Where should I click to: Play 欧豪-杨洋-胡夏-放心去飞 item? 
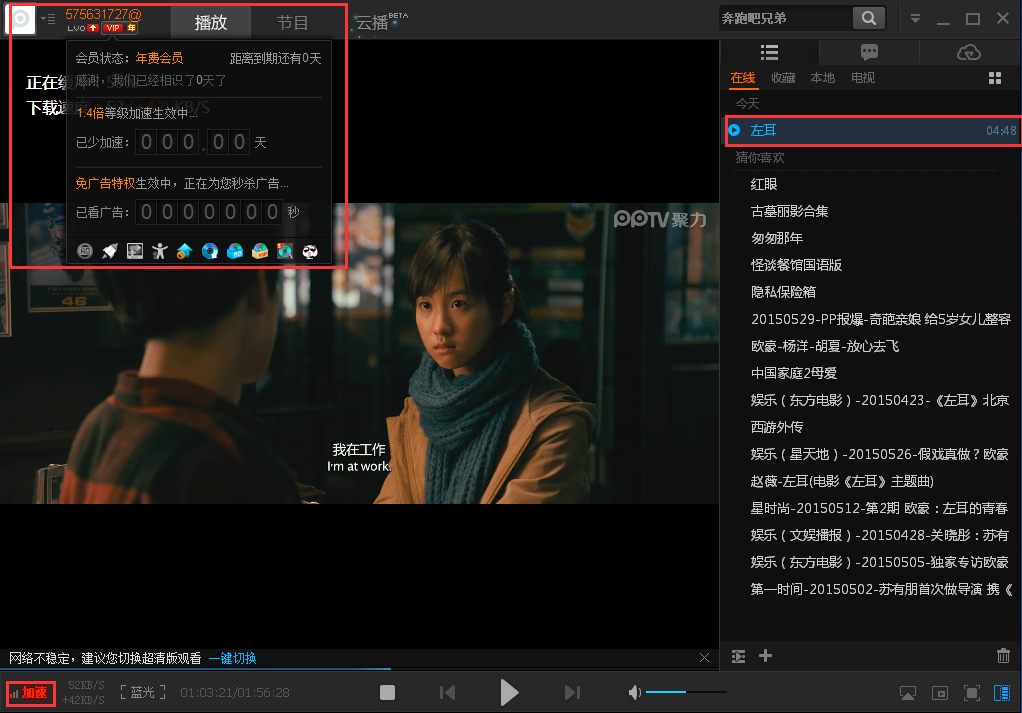pos(825,346)
